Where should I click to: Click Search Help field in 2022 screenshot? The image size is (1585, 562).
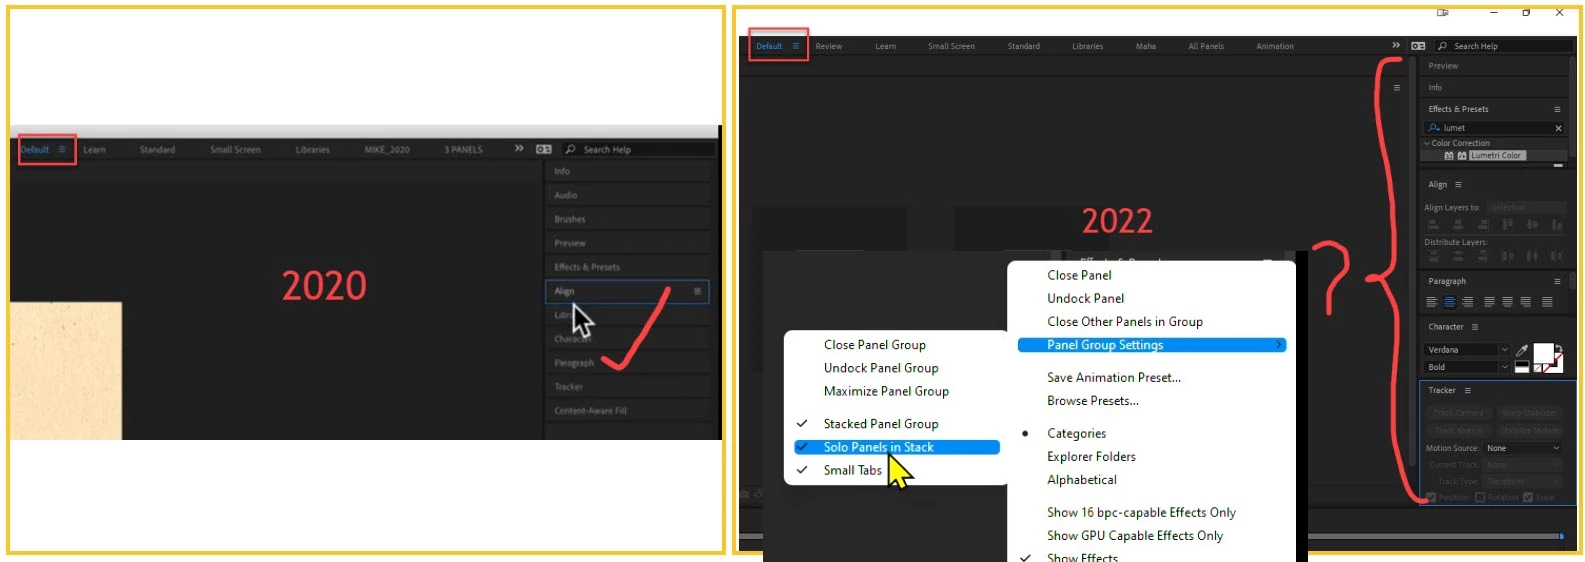tap(1504, 46)
